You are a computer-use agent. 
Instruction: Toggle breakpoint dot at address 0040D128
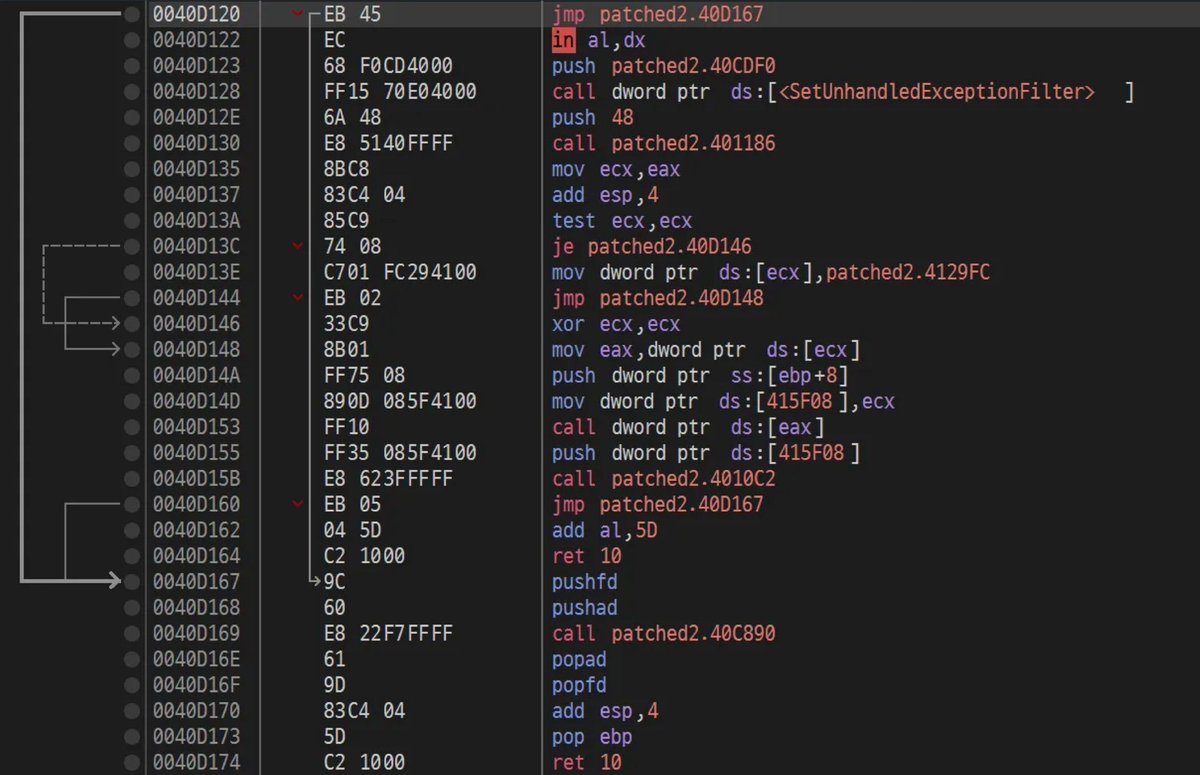132,92
